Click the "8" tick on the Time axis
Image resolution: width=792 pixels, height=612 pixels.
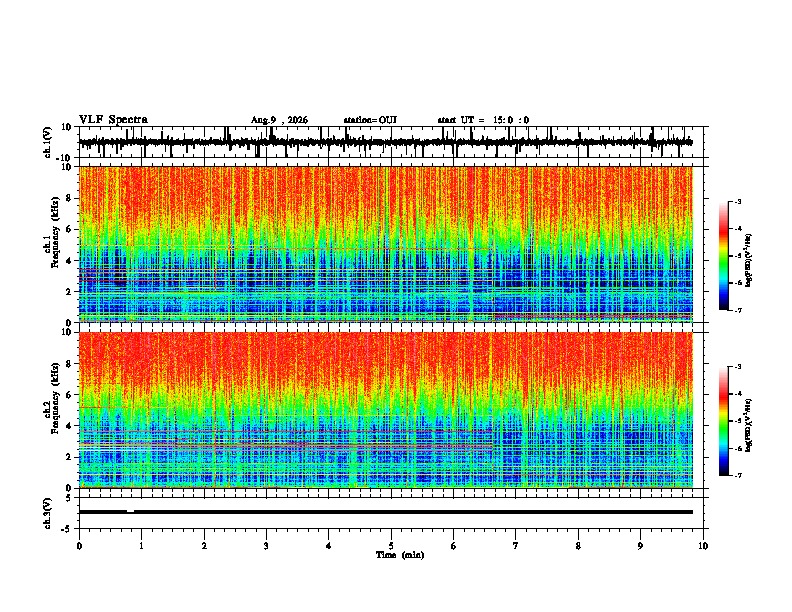578,546
